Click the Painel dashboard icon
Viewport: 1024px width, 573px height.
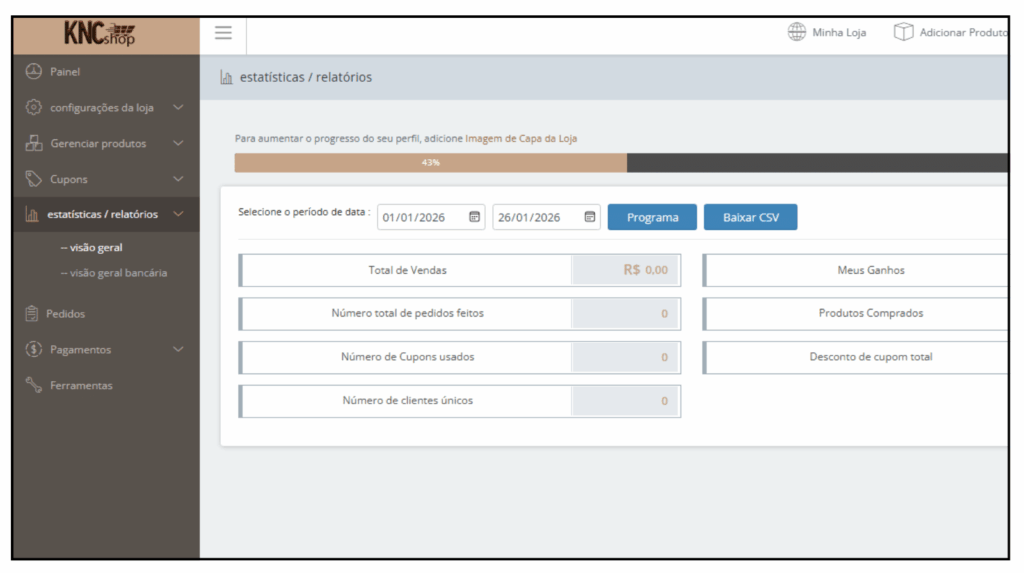point(33,72)
